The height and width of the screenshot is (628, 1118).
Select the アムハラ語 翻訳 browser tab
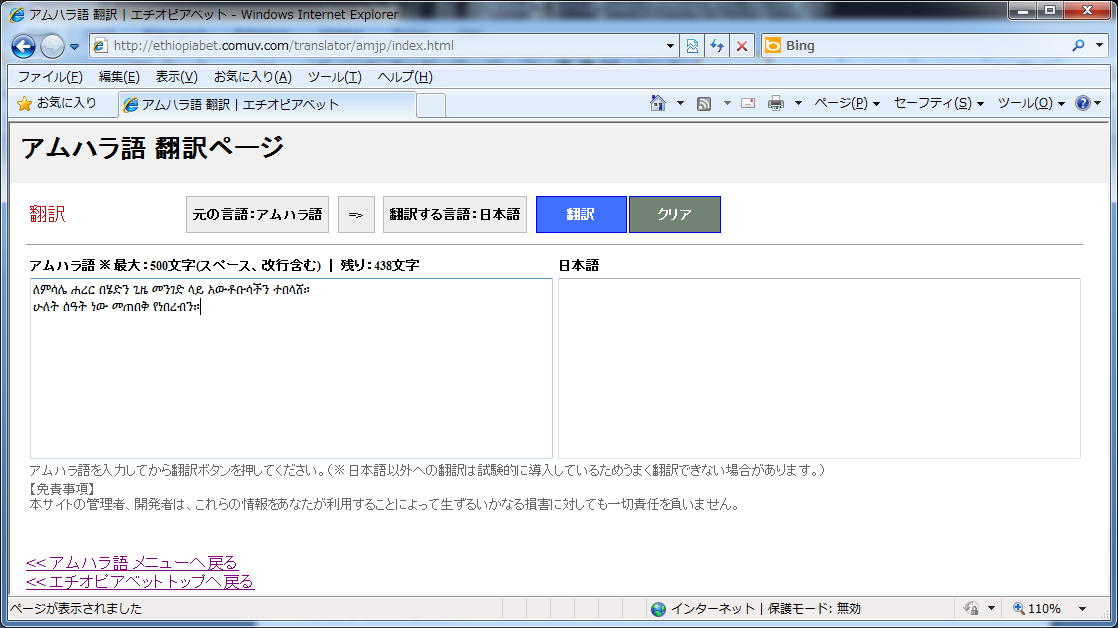(267, 105)
